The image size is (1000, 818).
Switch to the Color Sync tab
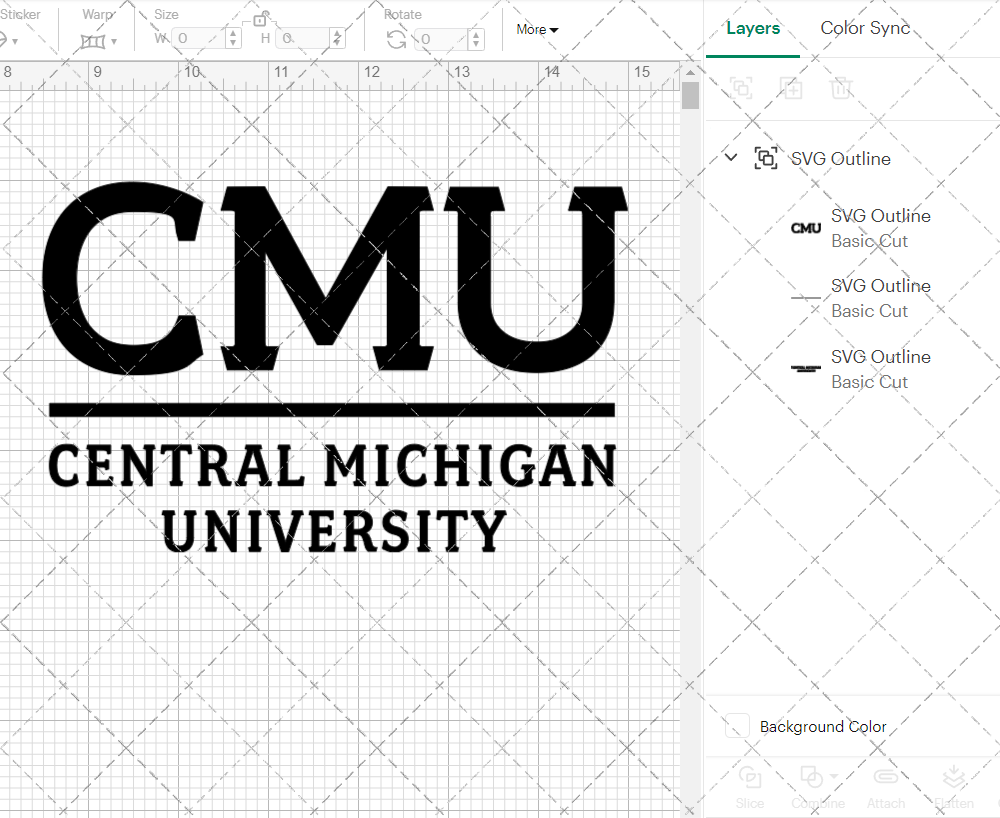coord(864,28)
